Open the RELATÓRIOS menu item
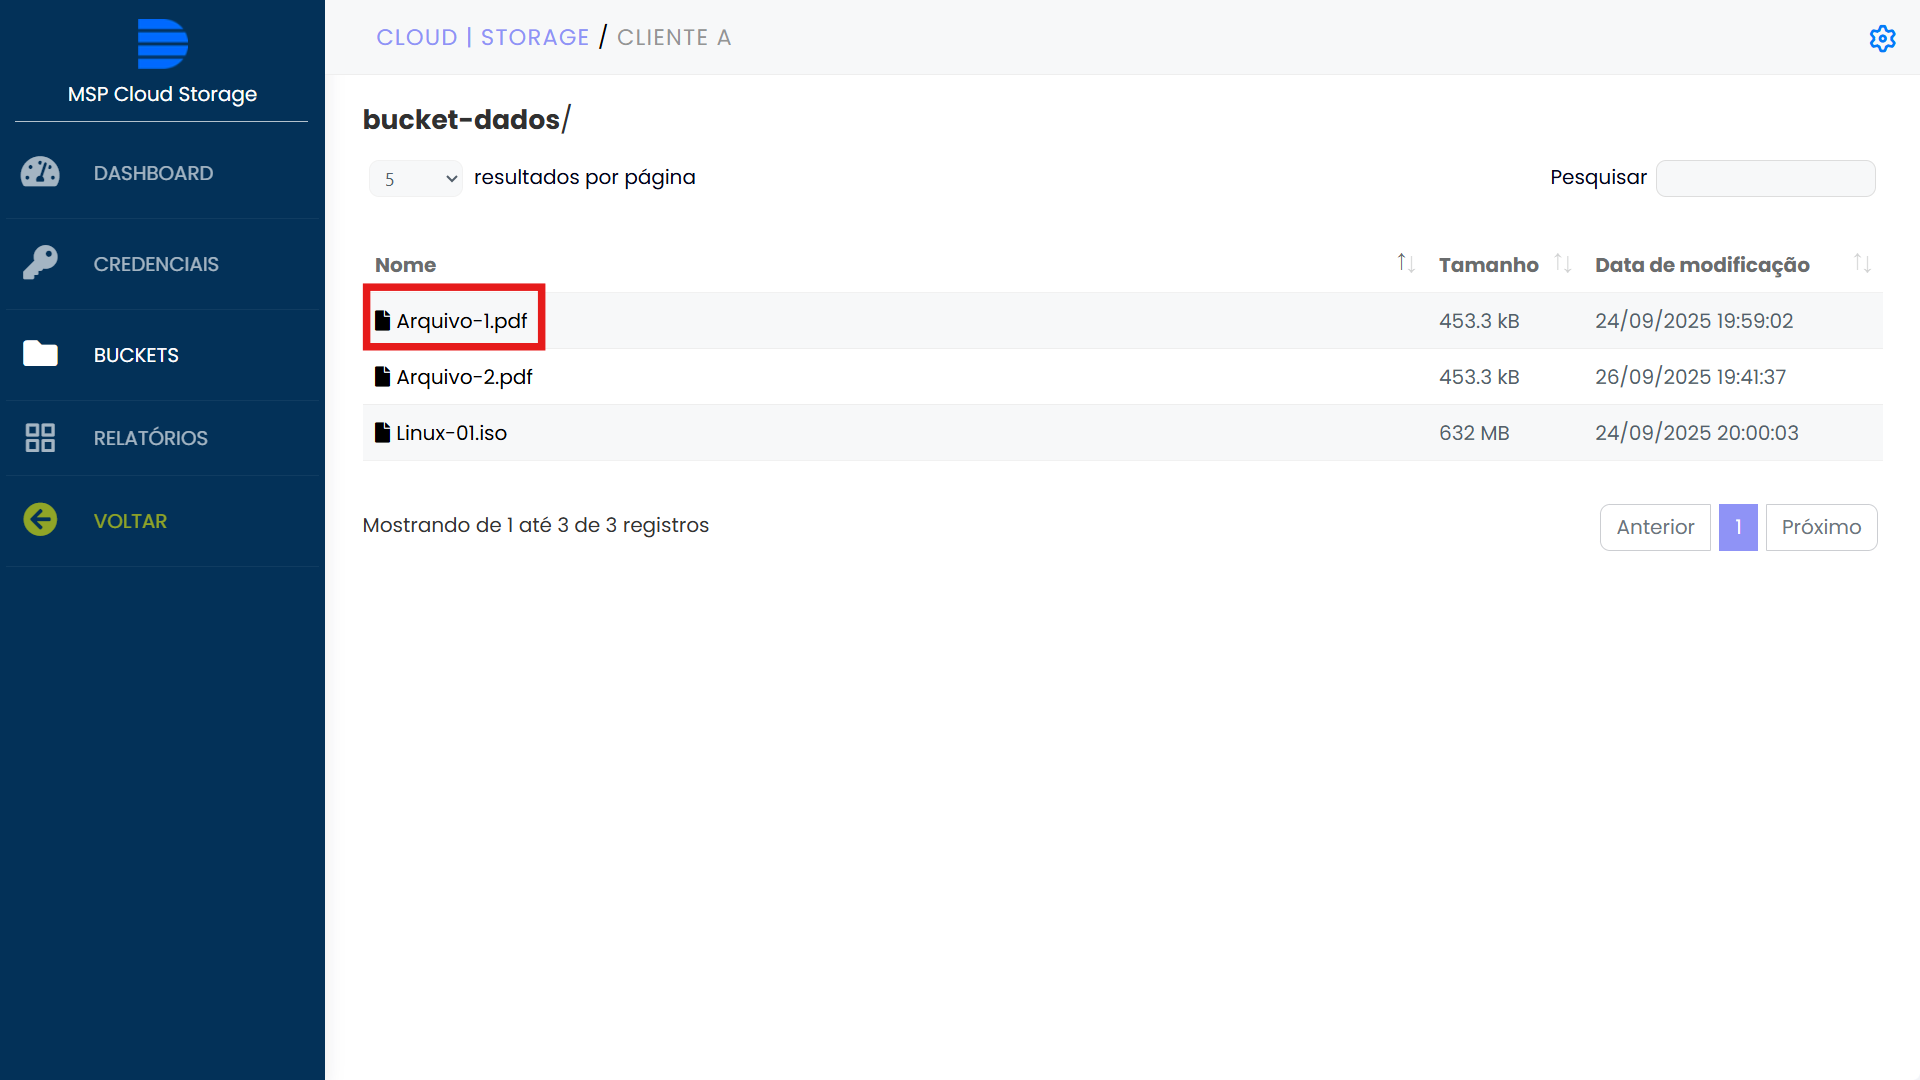Screen dimensions: 1920x1080 coord(150,438)
